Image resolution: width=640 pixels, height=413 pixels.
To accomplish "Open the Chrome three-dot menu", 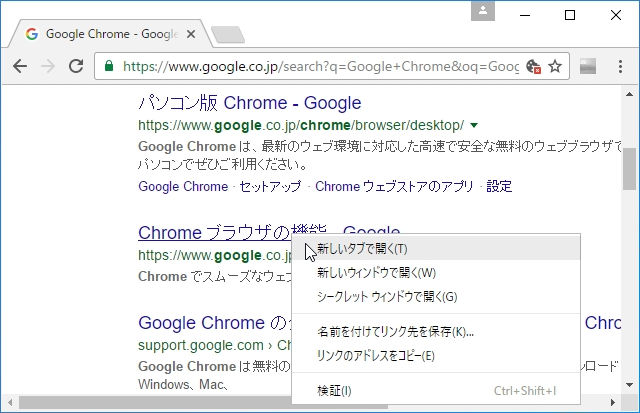I will point(620,66).
